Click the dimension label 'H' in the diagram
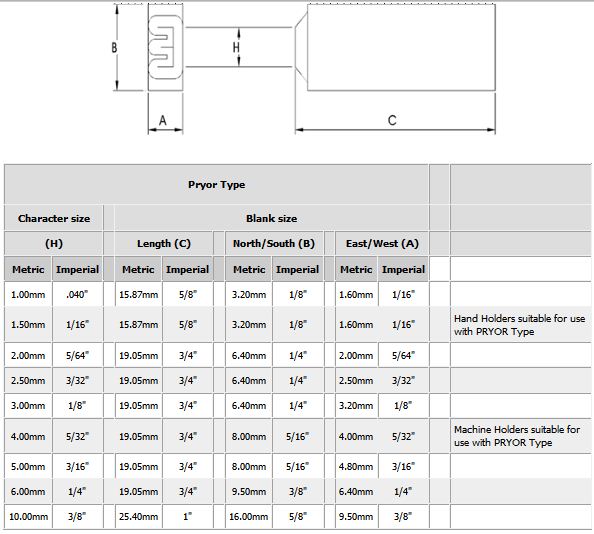594x534 pixels. pyautogui.click(x=236, y=47)
